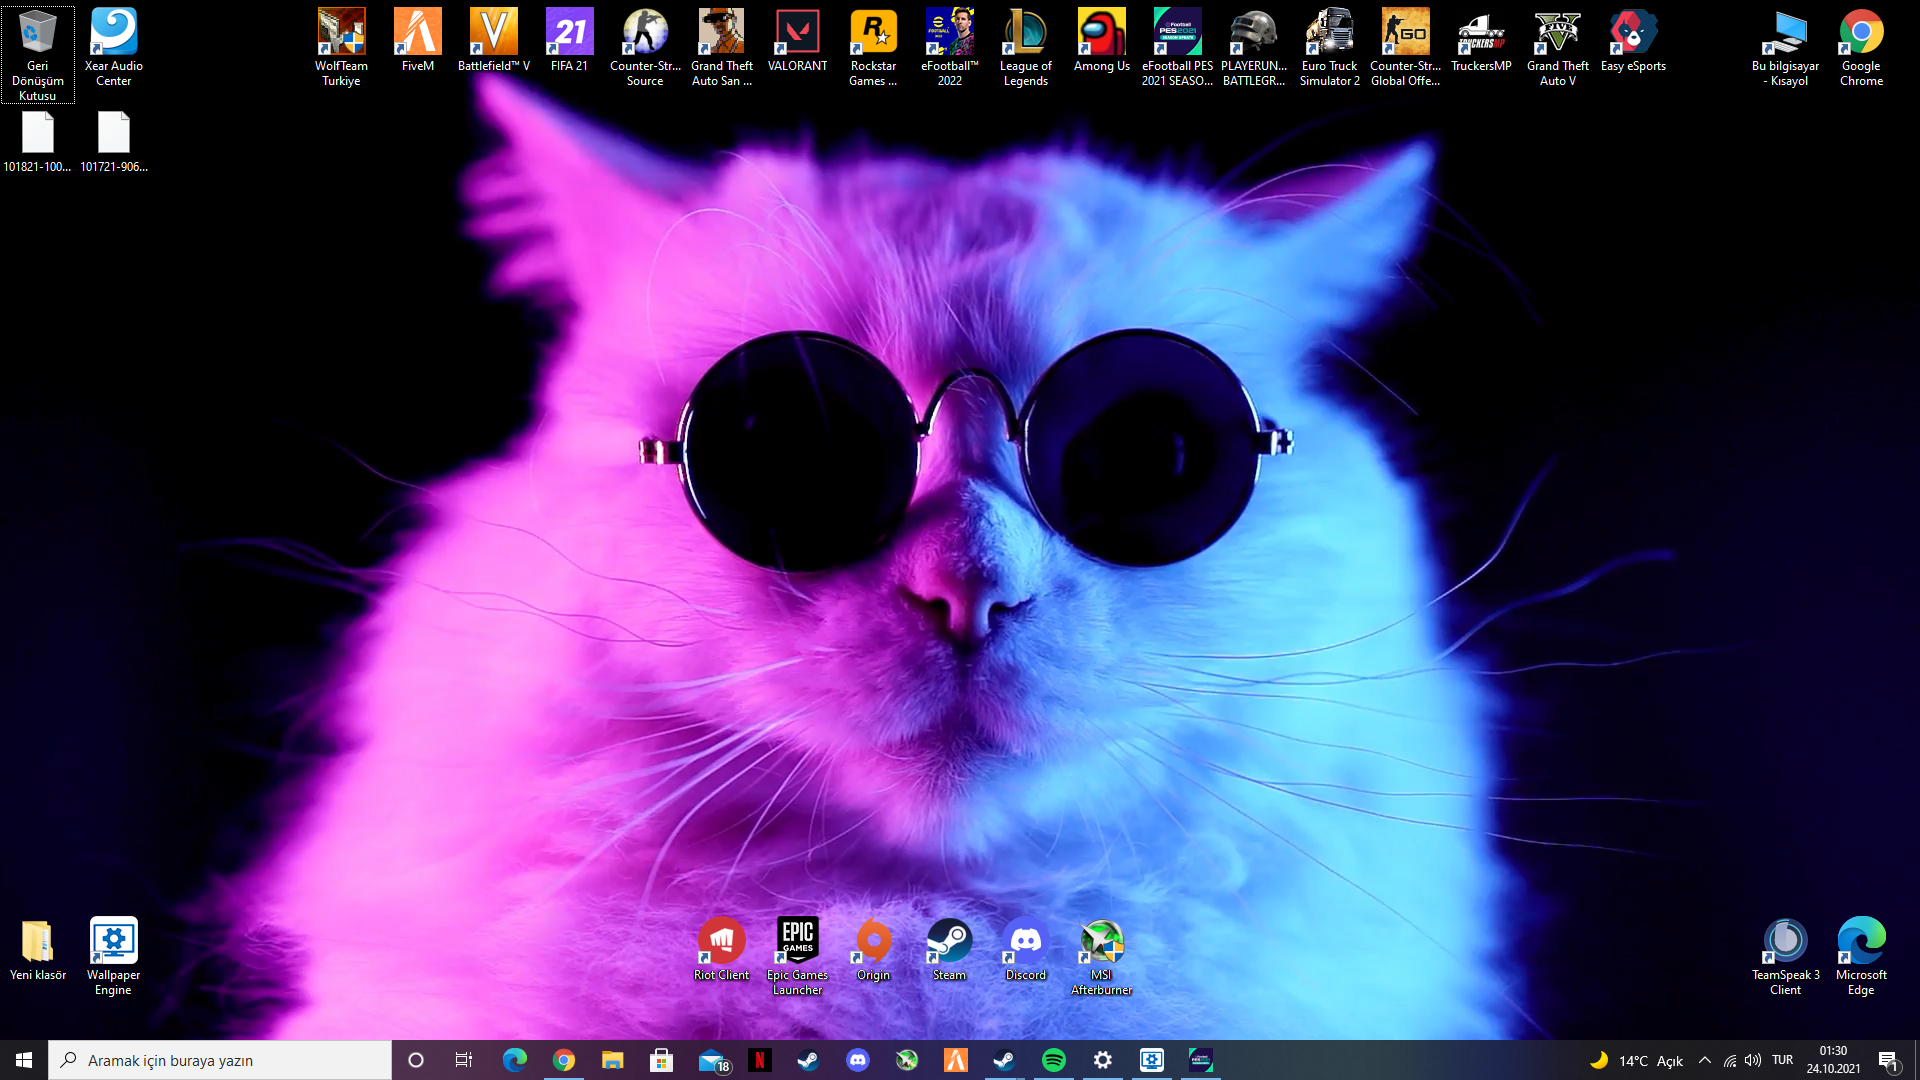The width and height of the screenshot is (1920, 1080).
Task: Select the Euro Truck Simulator 2 icon
Action: 1329,47
